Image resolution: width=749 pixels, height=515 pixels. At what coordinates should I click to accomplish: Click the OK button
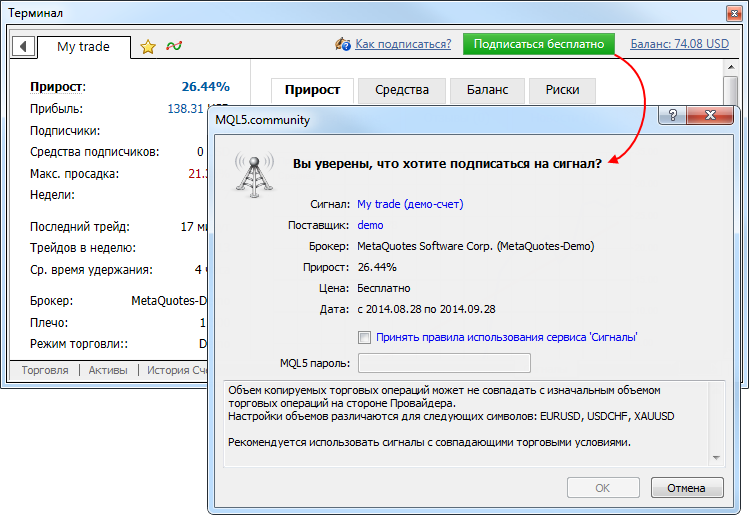(x=603, y=488)
